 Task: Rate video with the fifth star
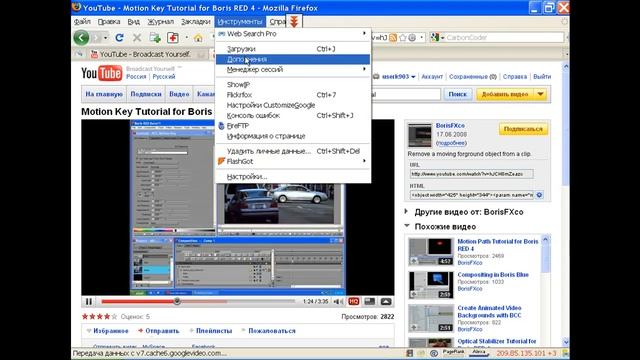[x=114, y=316]
